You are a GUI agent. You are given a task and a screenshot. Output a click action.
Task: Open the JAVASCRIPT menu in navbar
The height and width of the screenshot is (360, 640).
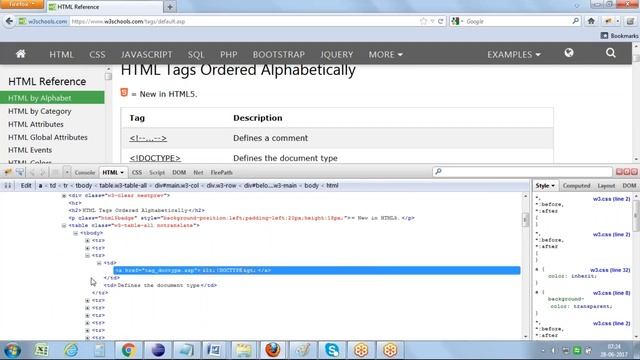pyautogui.click(x=147, y=54)
